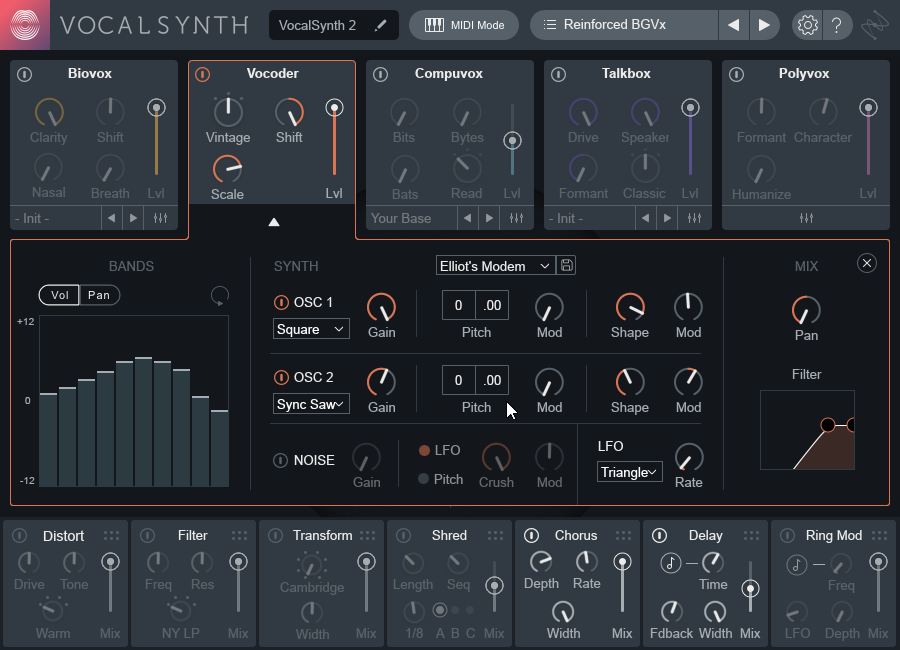This screenshot has height=650, width=900.
Task: Click the Delay time note sync icon
Action: pos(670,563)
